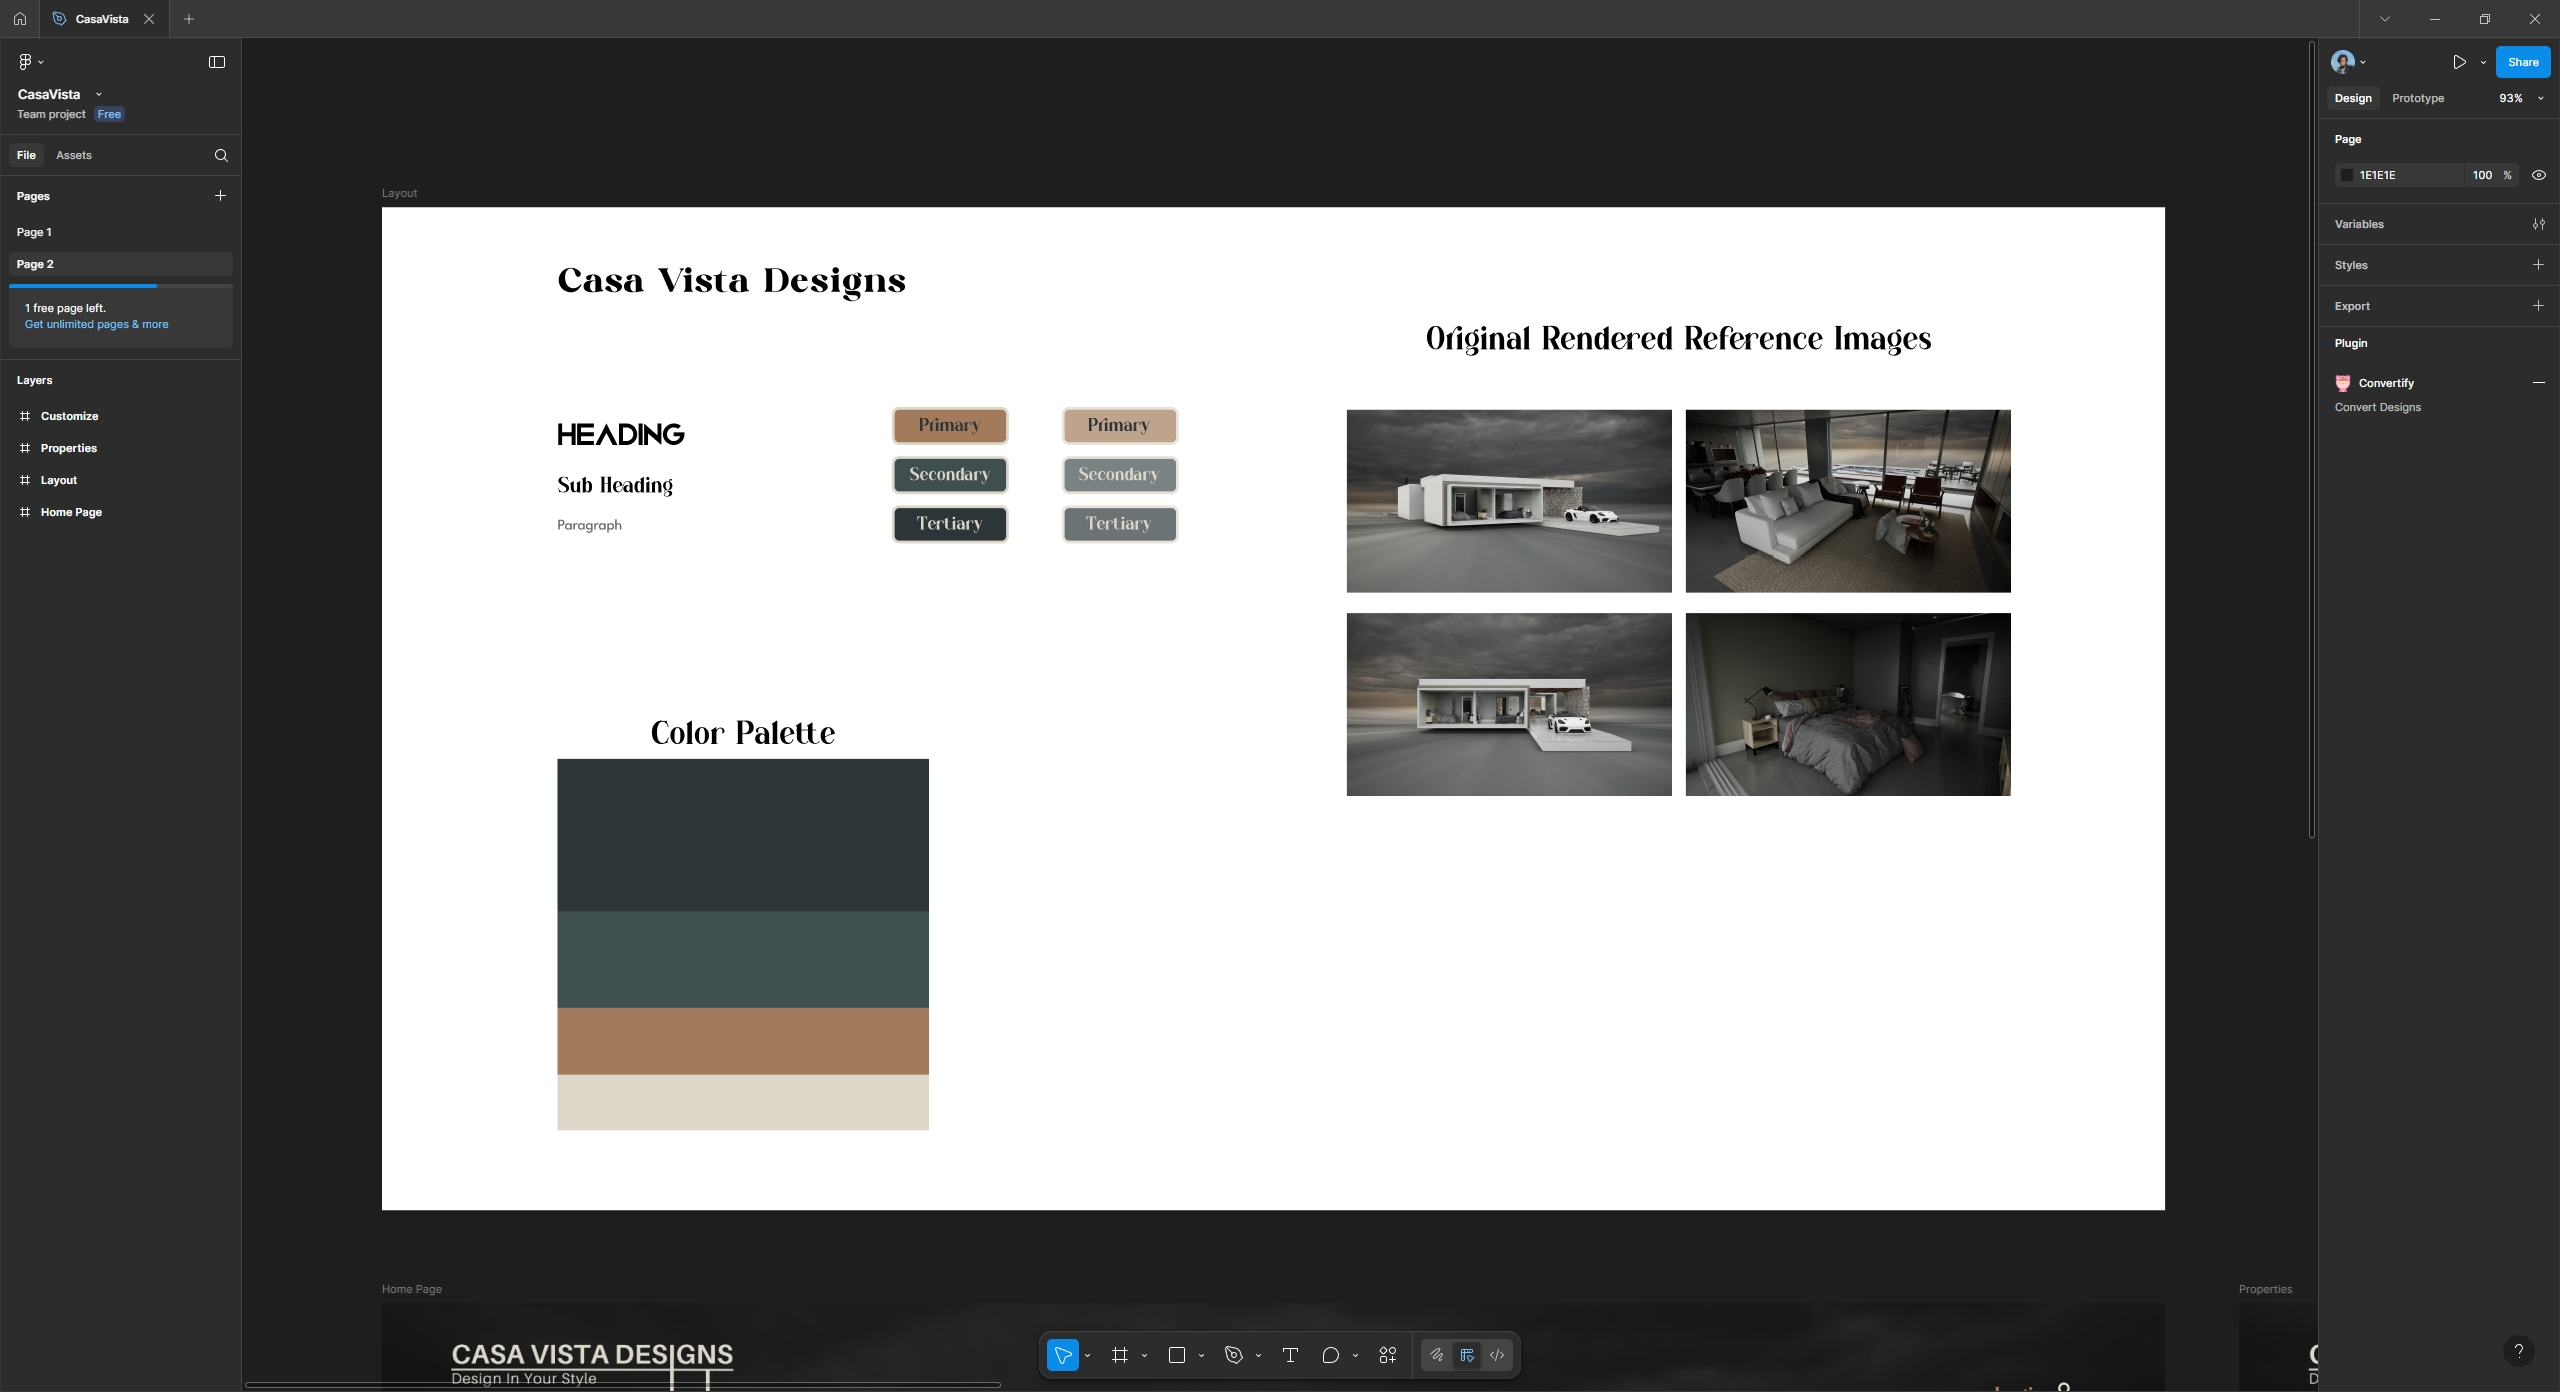Toggle page background color visibility eye

(2538, 175)
